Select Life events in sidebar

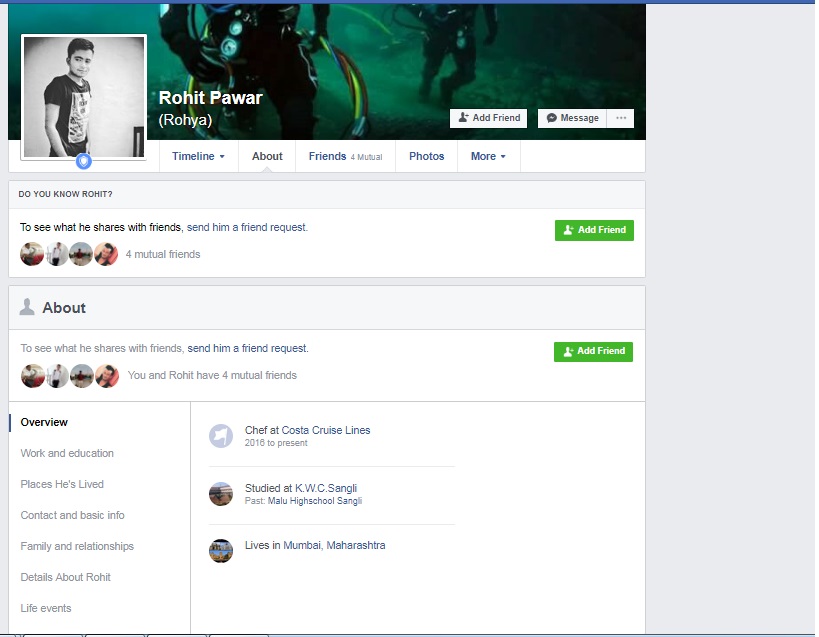(45, 608)
